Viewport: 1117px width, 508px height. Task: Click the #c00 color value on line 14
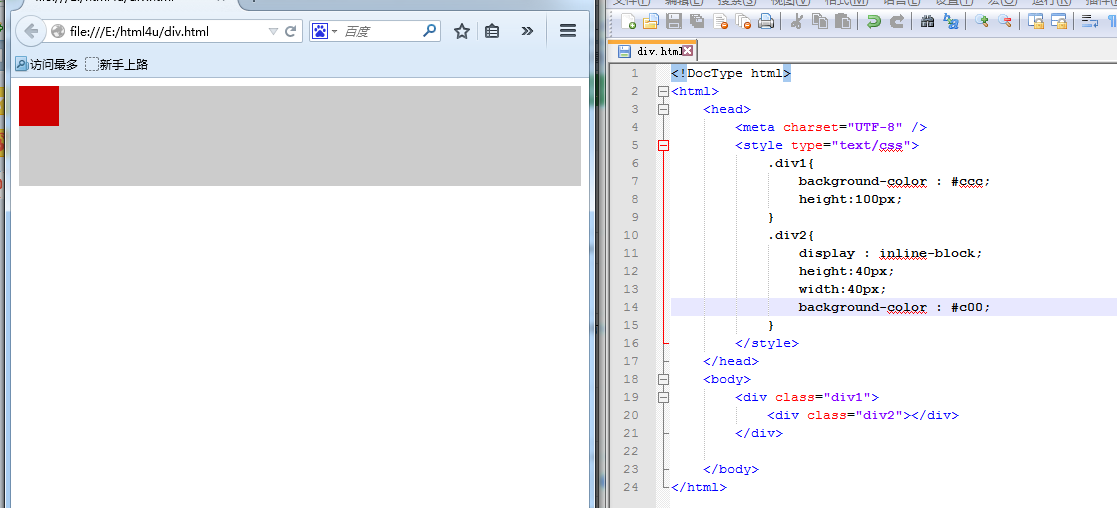coord(967,307)
